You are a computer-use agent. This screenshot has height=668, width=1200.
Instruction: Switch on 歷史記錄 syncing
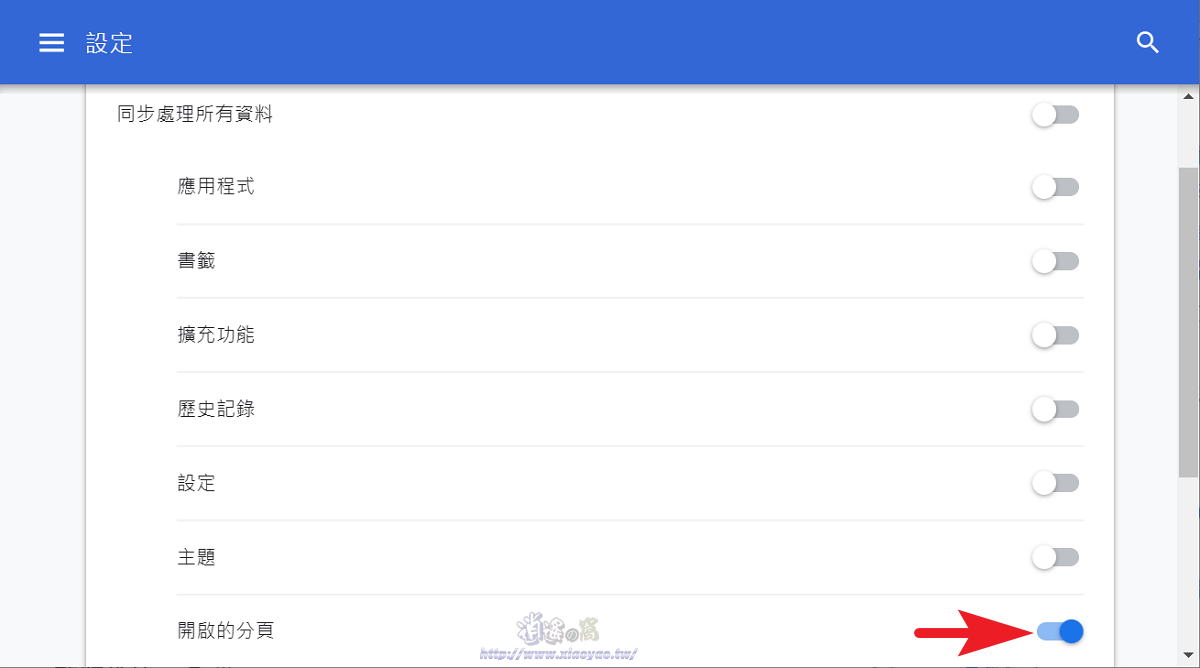(x=1055, y=409)
